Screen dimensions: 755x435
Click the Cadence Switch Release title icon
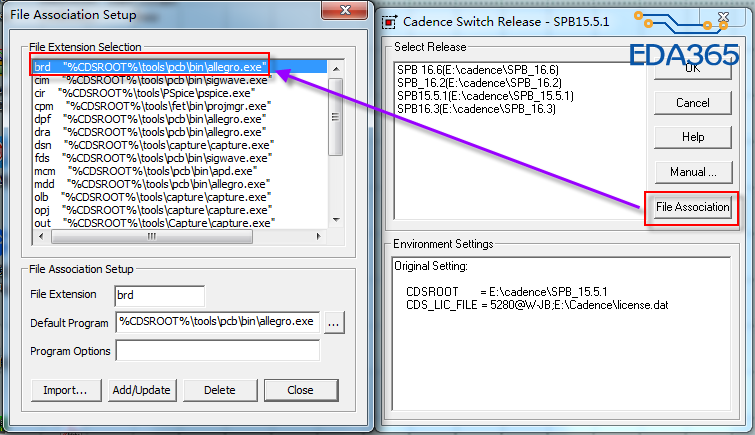(x=389, y=22)
